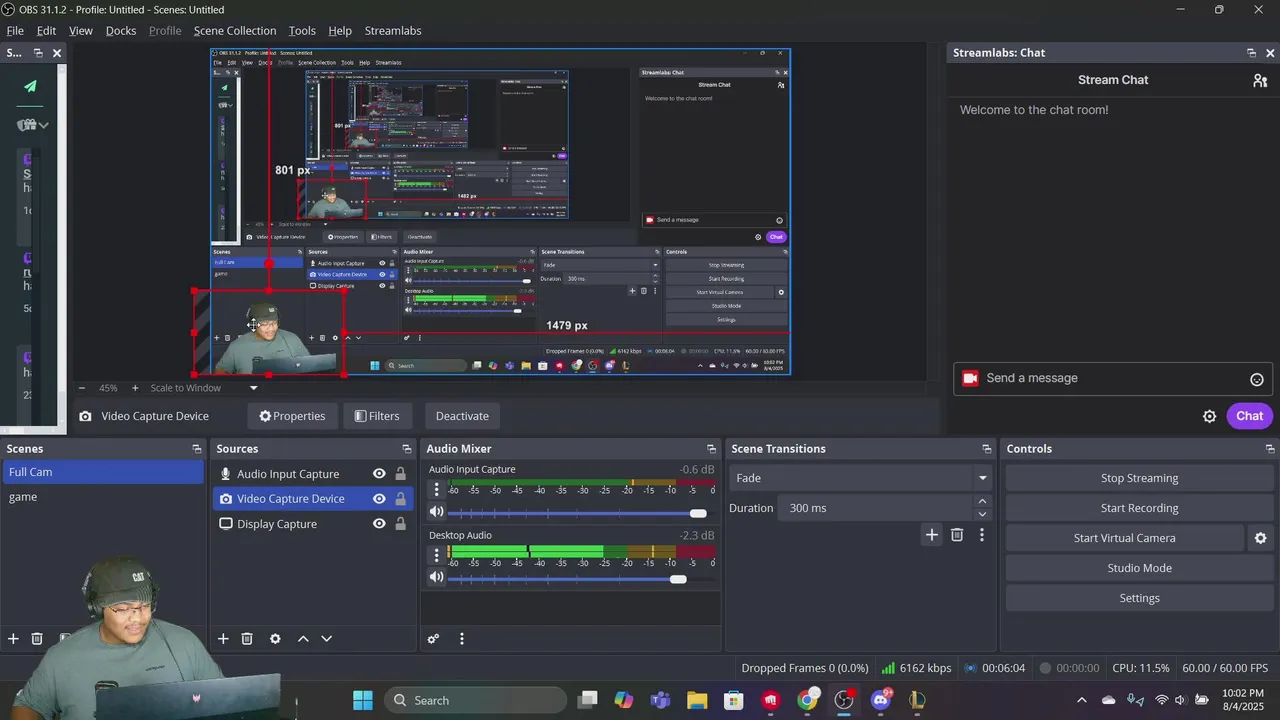Open Desktop Audio options dots
The height and width of the screenshot is (720, 1280).
(x=436, y=555)
